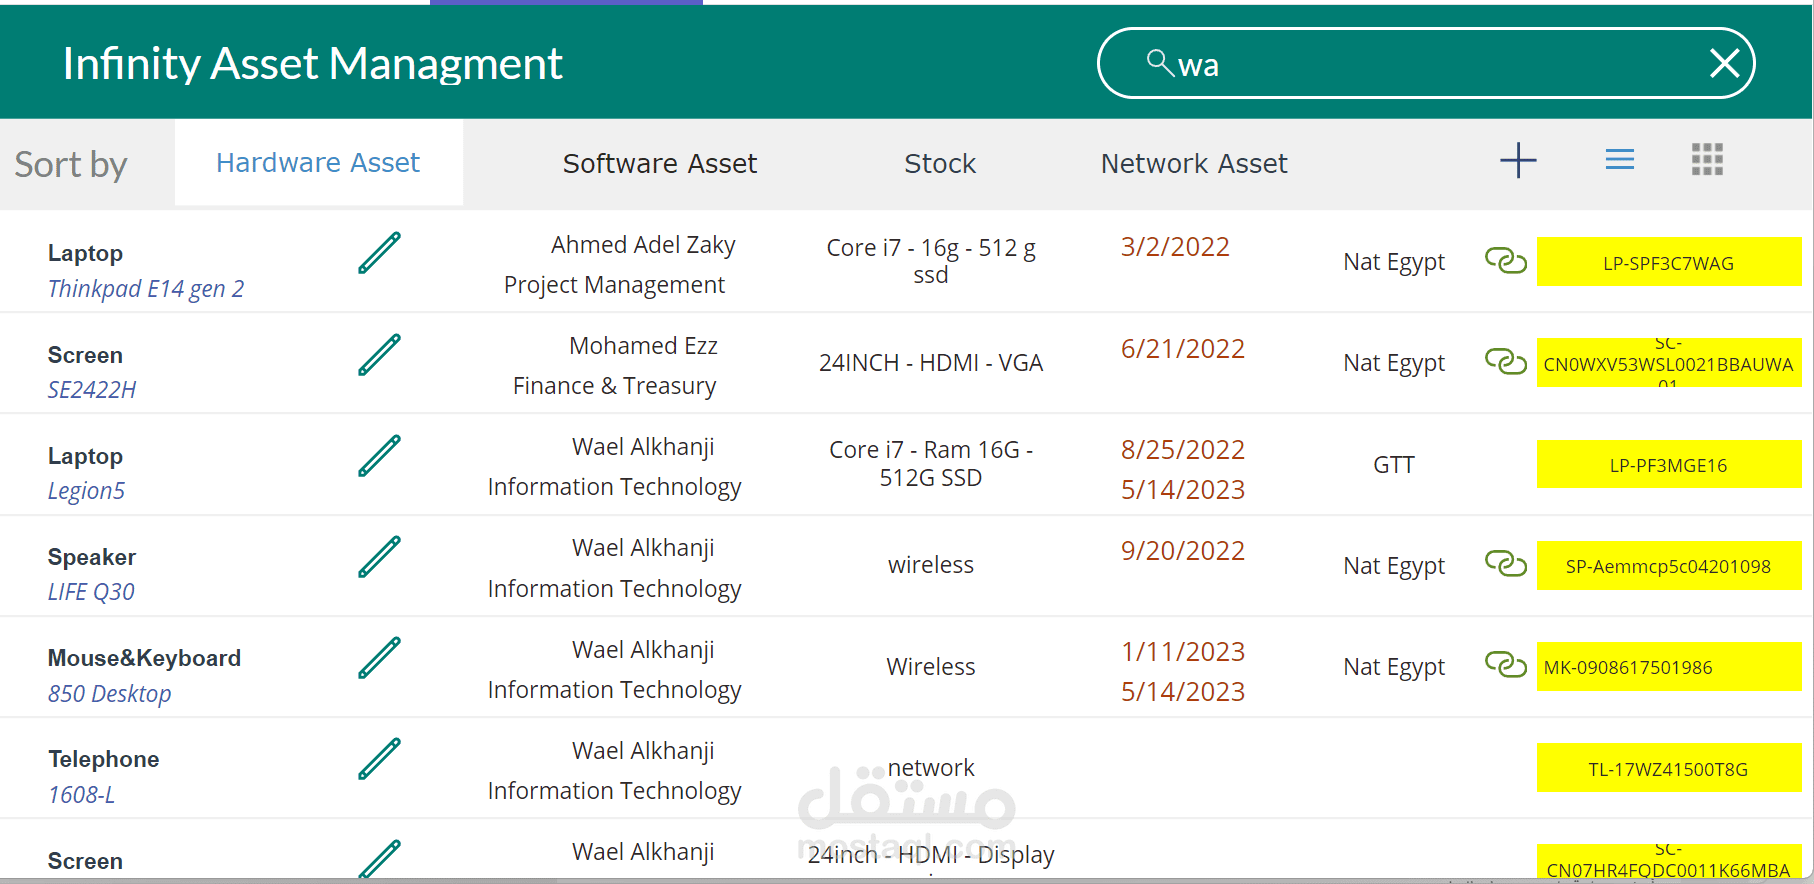The image size is (1814, 884).
Task: Click the TL-17WZ41500T8G yellow tag
Action: [x=1668, y=769]
